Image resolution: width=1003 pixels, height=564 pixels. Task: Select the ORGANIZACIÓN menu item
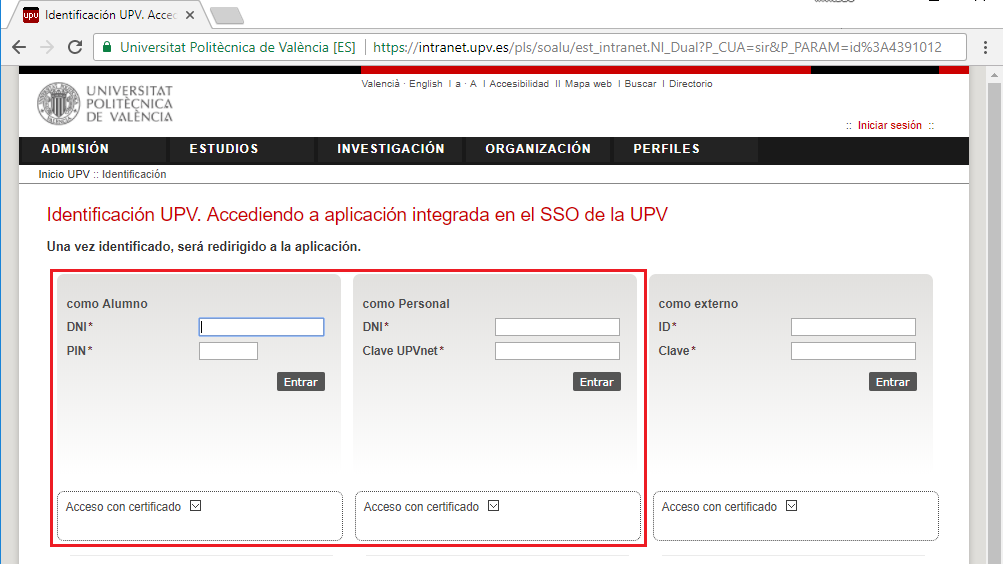[538, 149]
